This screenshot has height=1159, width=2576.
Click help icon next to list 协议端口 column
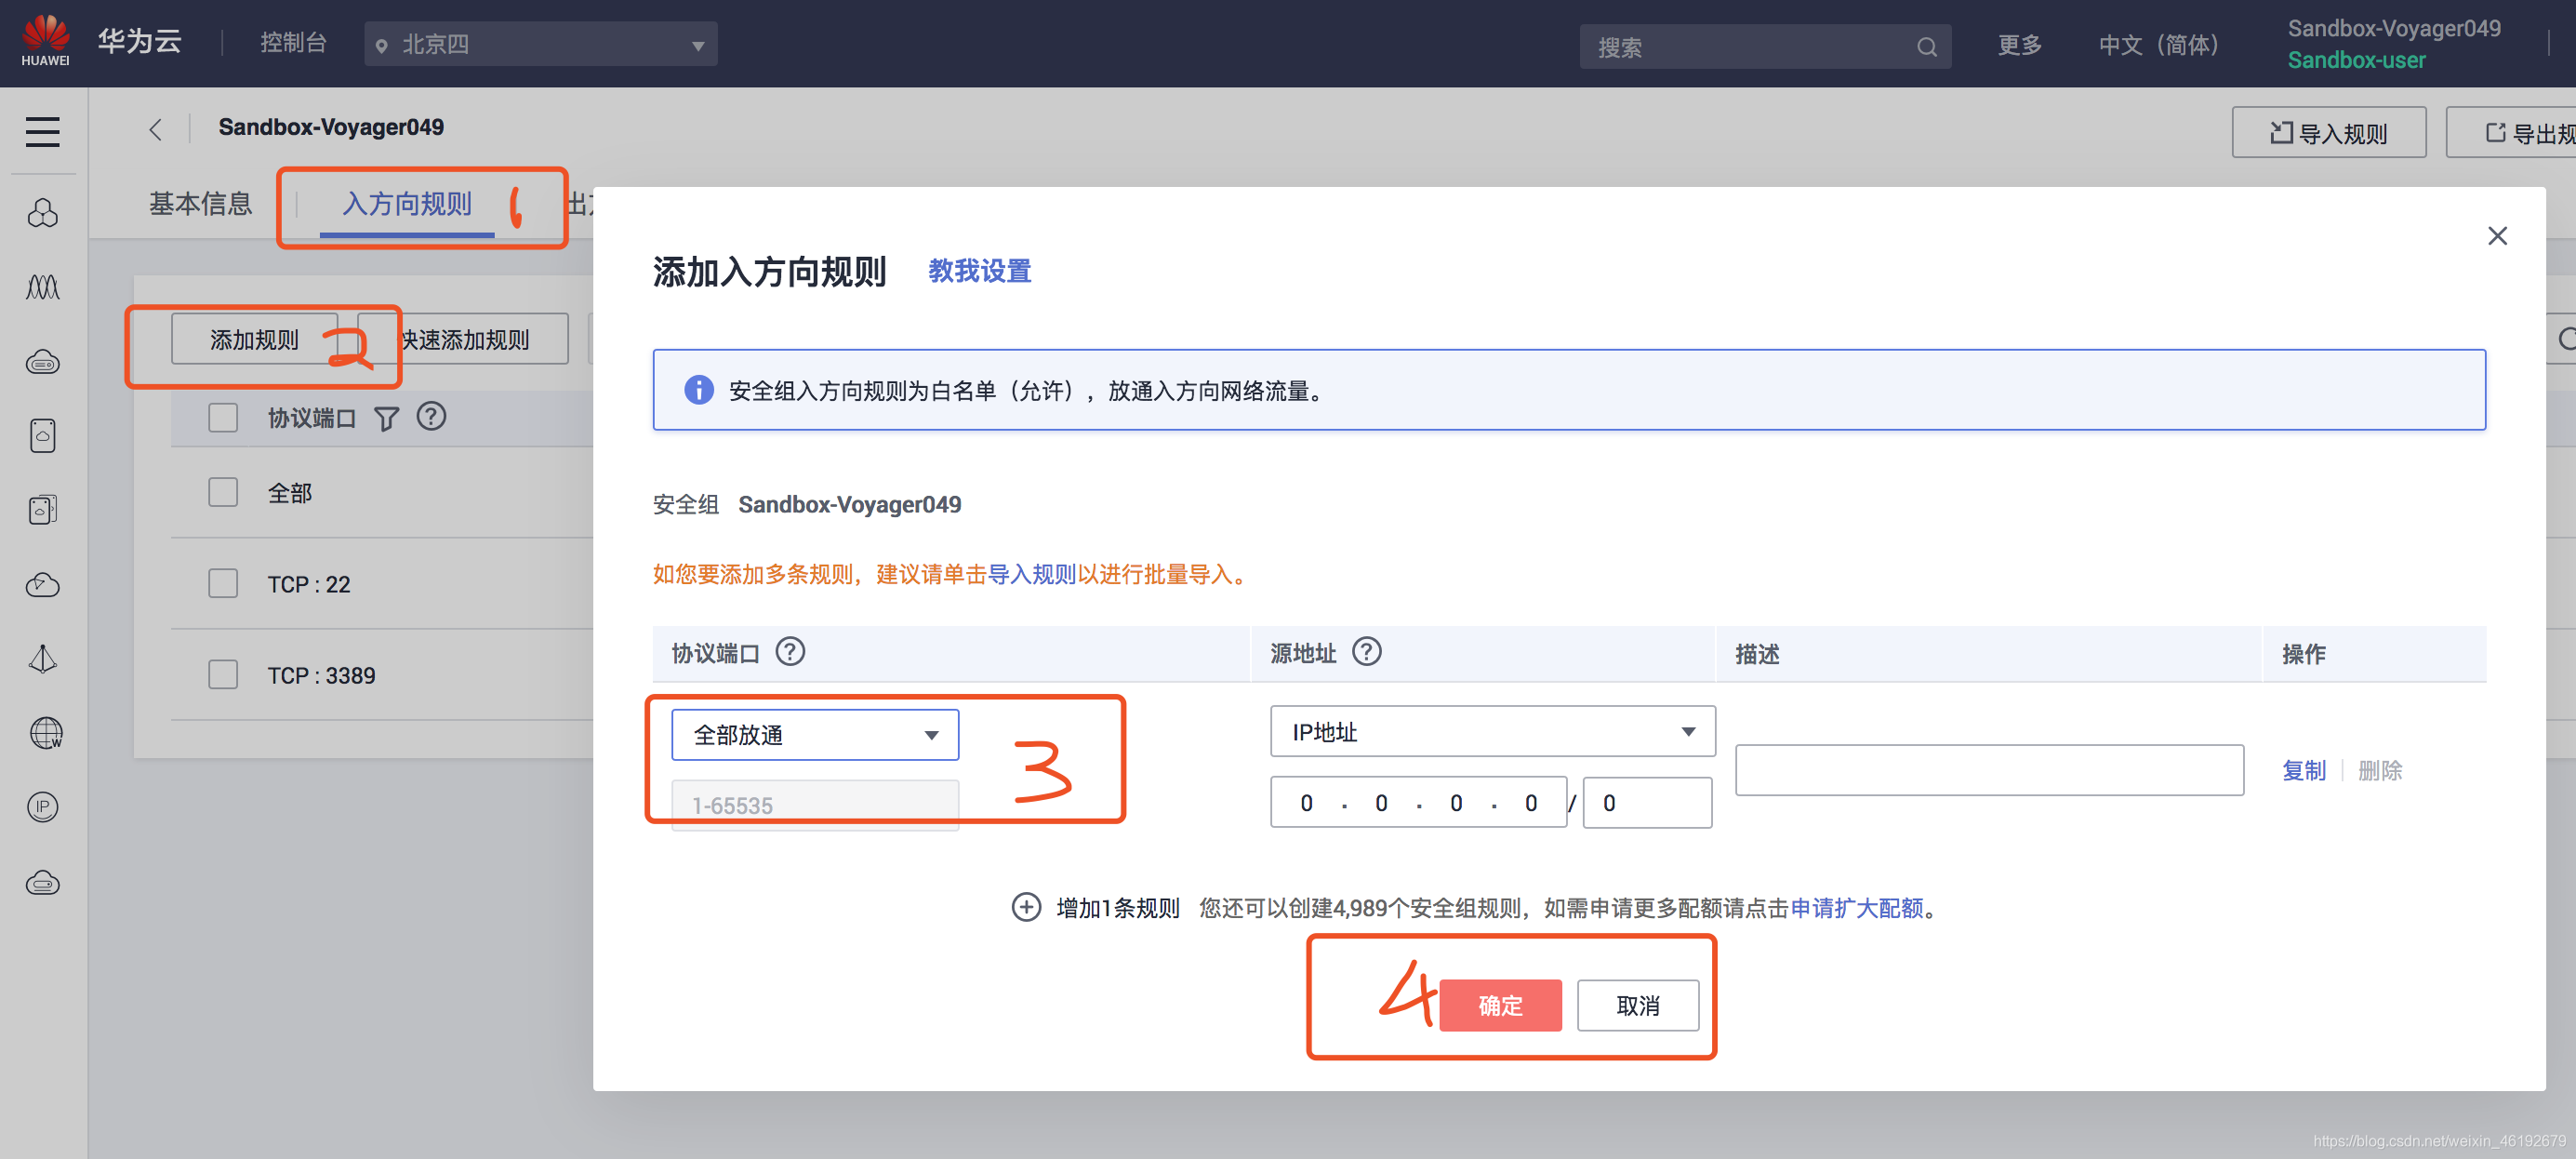coord(431,416)
